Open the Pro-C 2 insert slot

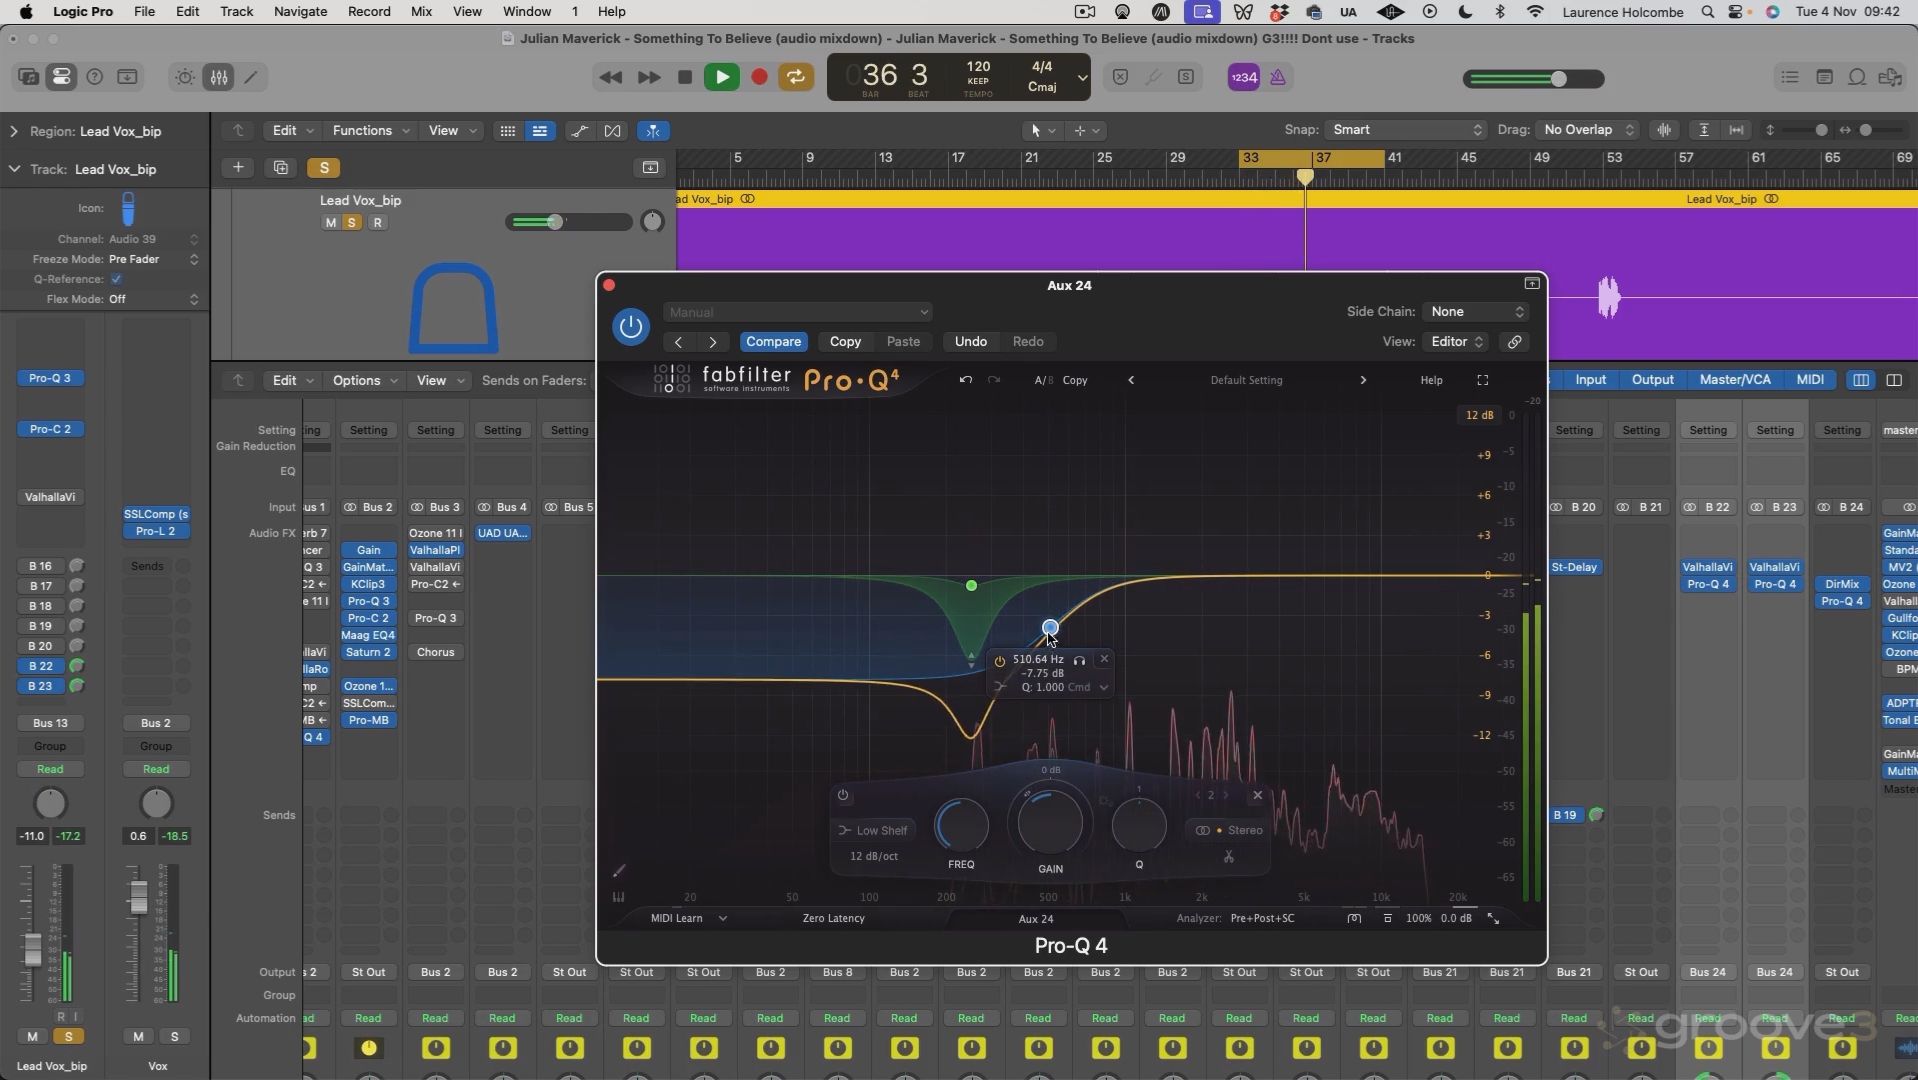coord(50,429)
